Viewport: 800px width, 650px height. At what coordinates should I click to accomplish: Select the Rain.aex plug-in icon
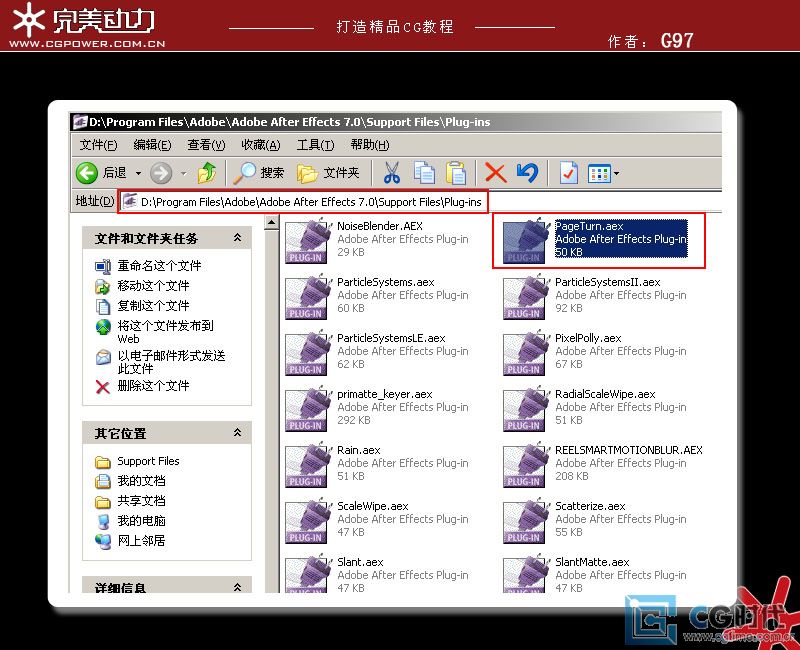[308, 465]
